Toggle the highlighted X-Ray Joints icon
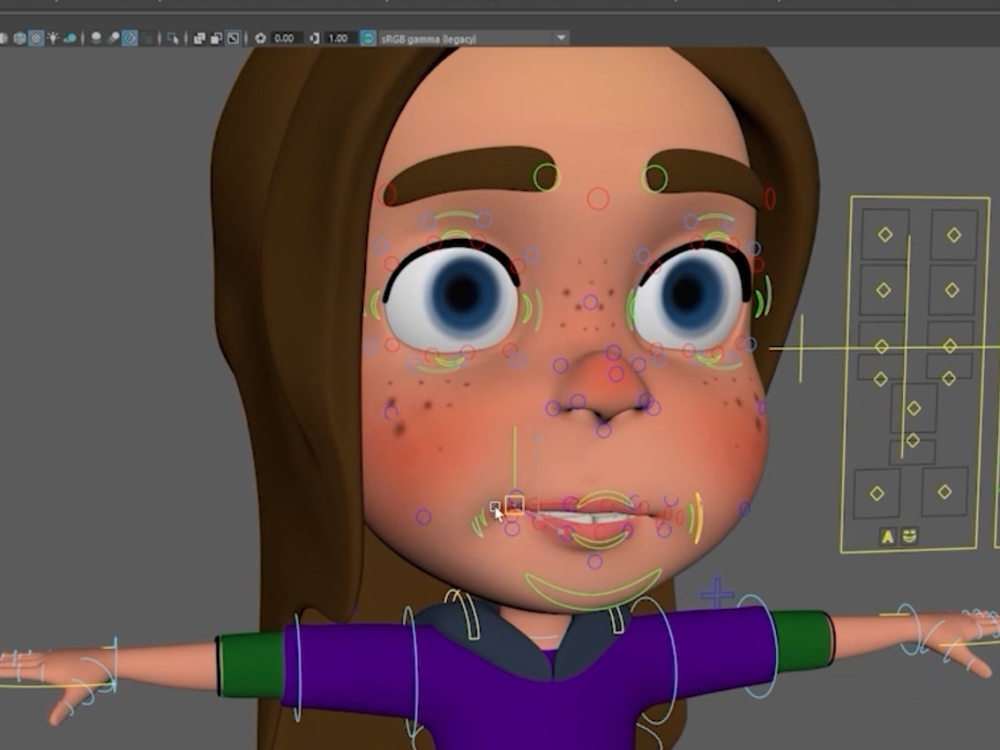Image resolution: width=1000 pixels, height=750 pixels. (233, 38)
